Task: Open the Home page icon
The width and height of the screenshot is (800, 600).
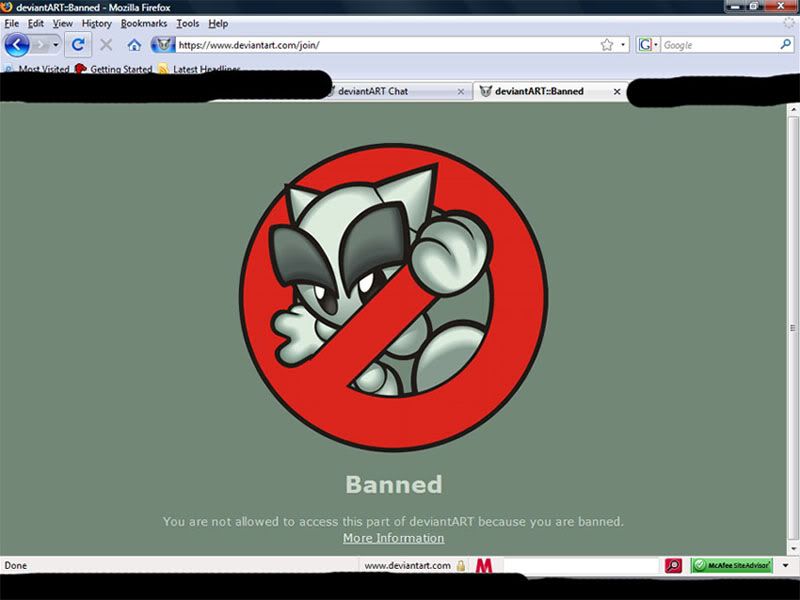Action: tap(134, 45)
